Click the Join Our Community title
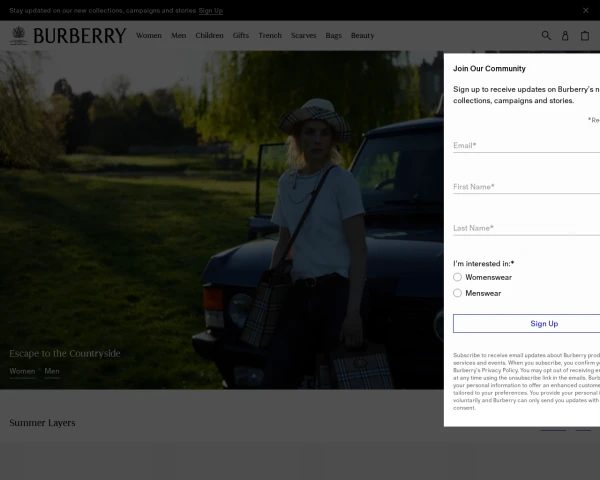The width and height of the screenshot is (600, 480). tap(489, 69)
